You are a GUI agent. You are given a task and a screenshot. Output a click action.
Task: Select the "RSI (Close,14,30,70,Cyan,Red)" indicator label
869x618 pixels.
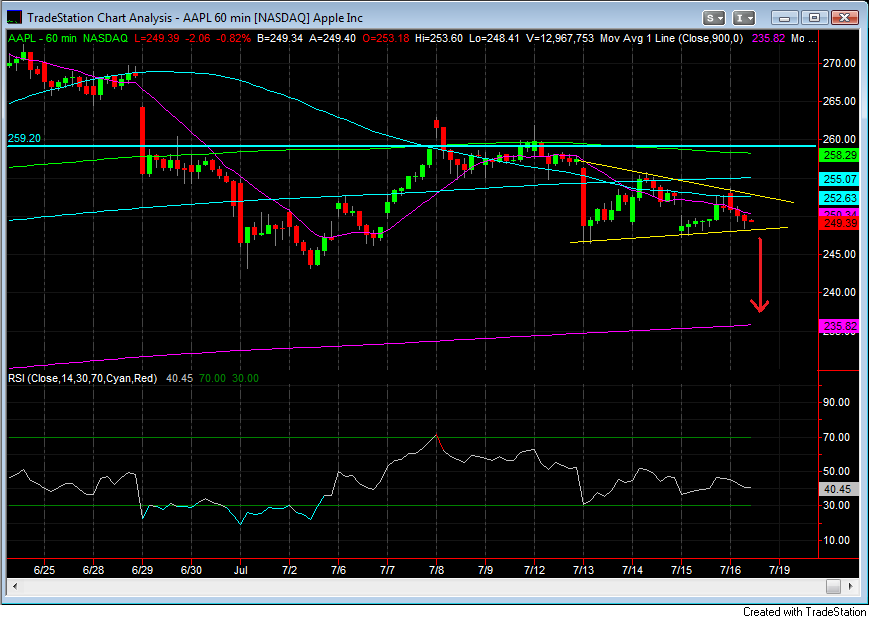82,379
